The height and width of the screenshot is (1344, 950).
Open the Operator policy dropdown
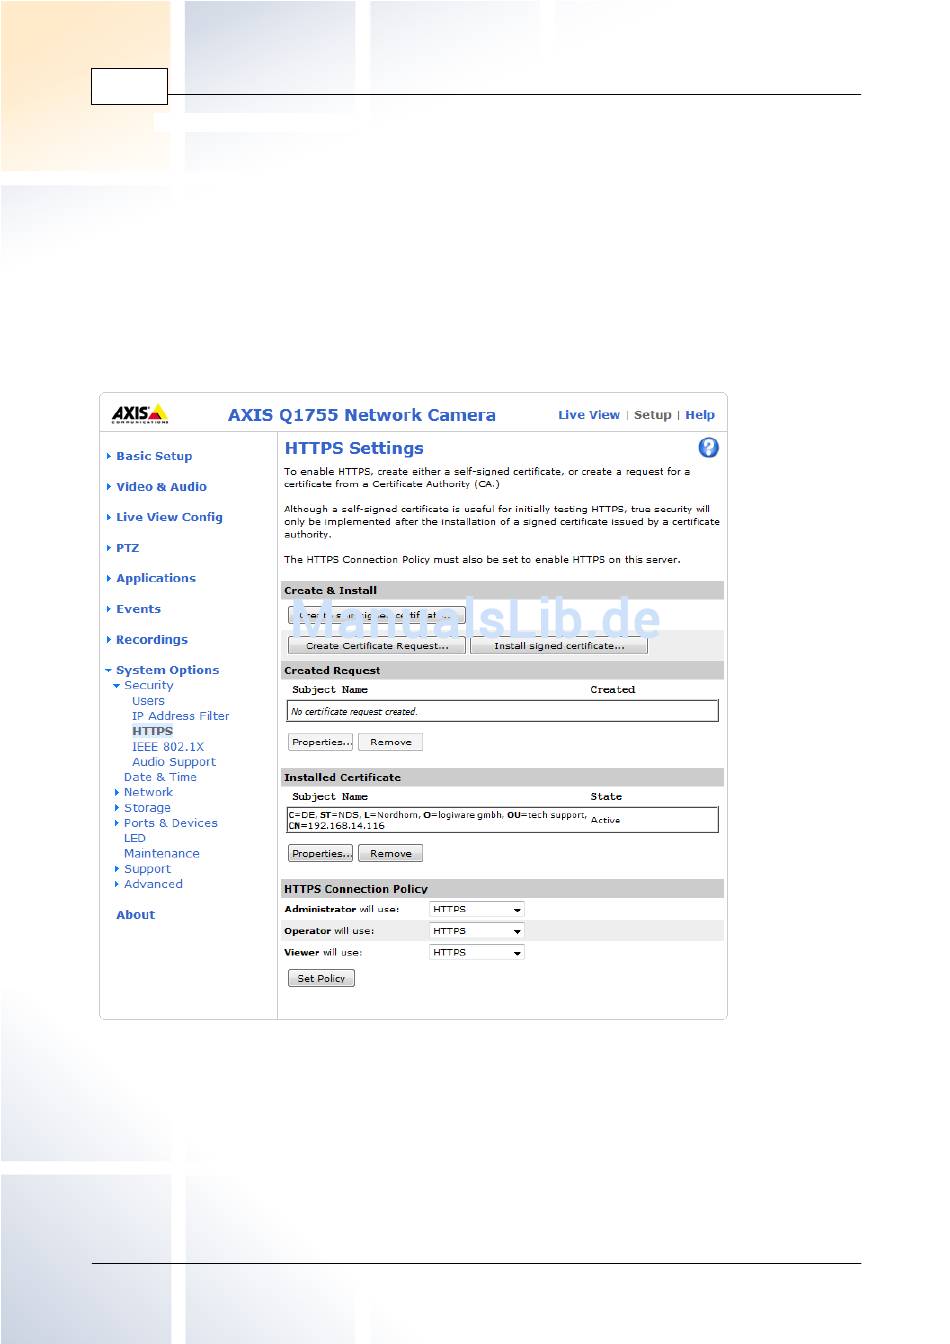(x=477, y=931)
